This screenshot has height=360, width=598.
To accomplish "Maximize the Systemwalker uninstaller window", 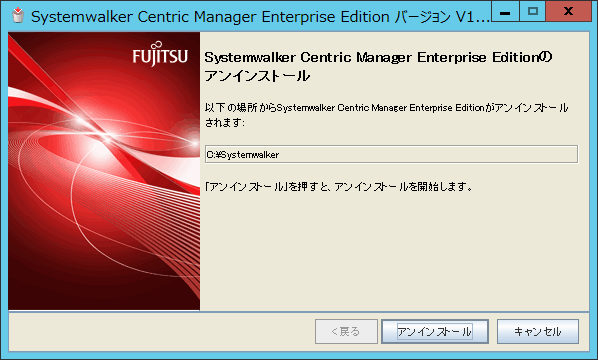I will (x=532, y=11).
